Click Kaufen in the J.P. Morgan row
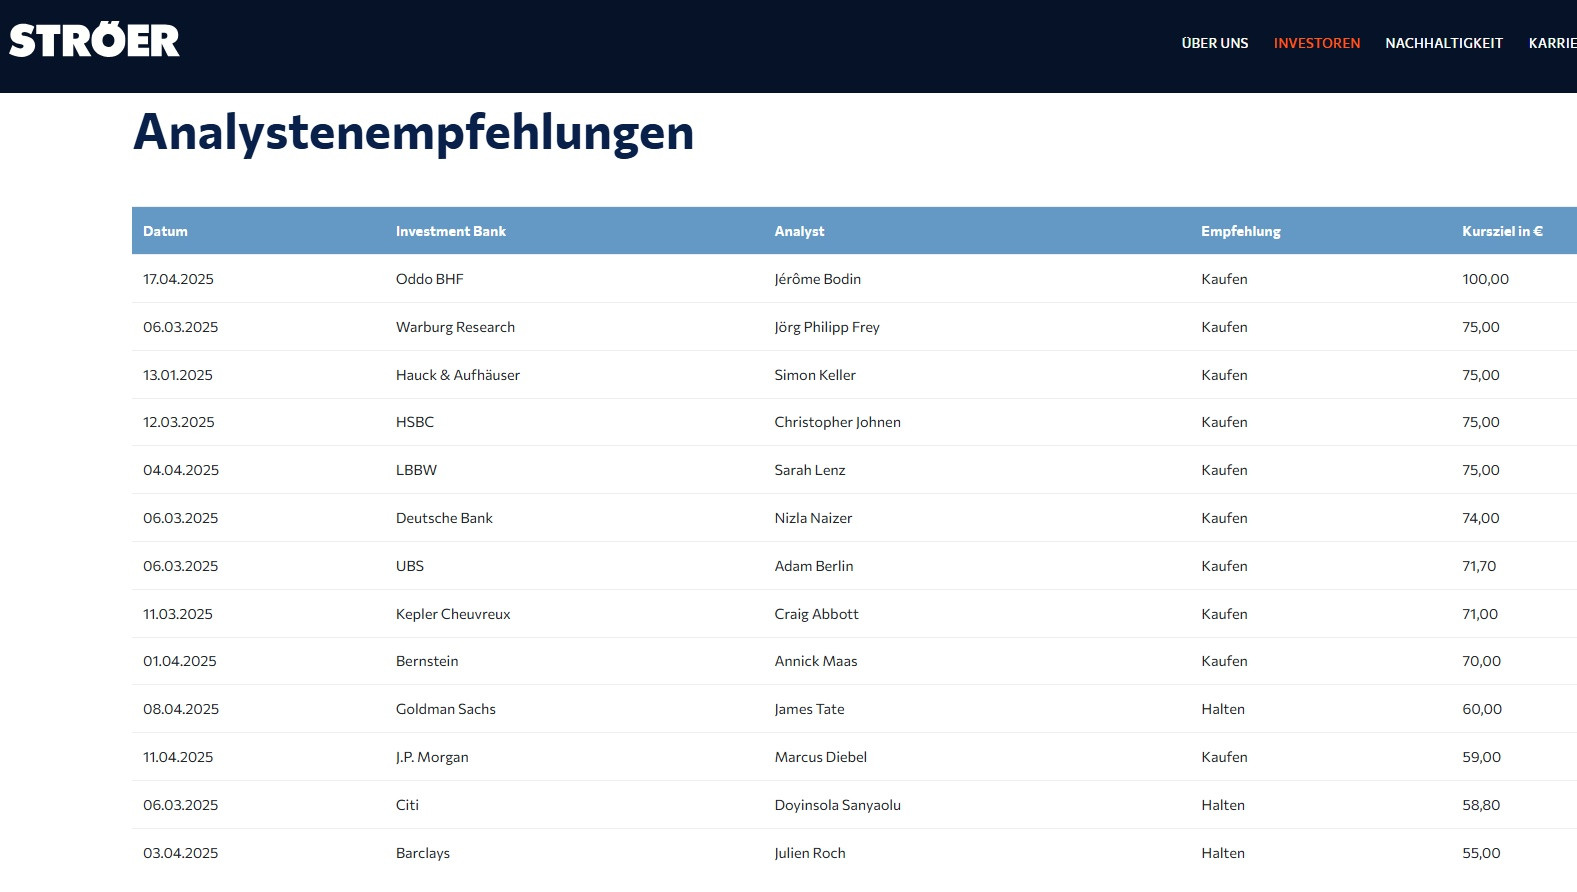 (x=1224, y=757)
